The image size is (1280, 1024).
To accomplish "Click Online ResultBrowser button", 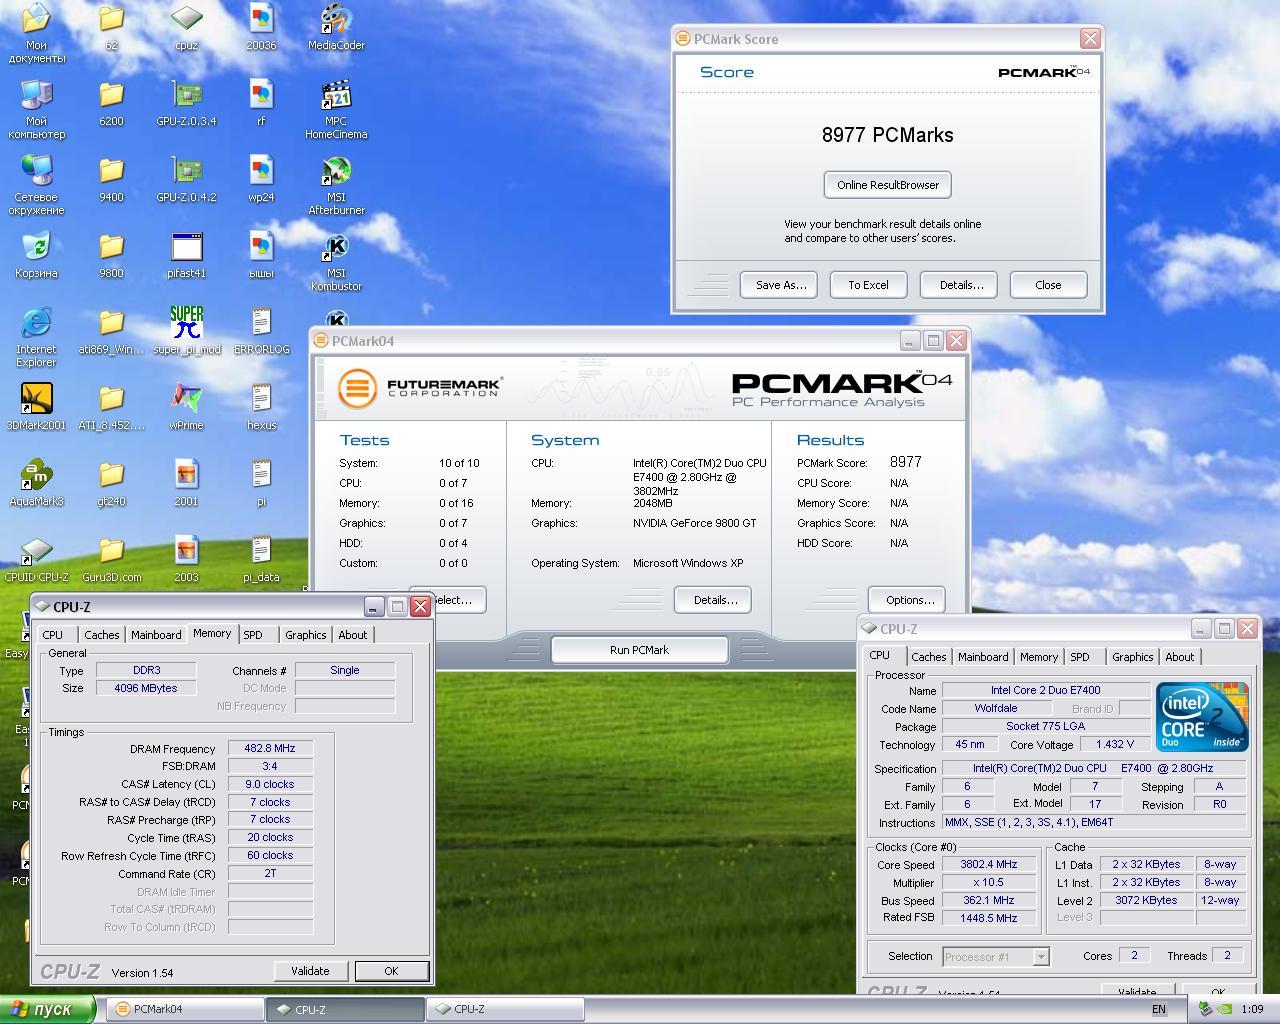I will tap(888, 185).
